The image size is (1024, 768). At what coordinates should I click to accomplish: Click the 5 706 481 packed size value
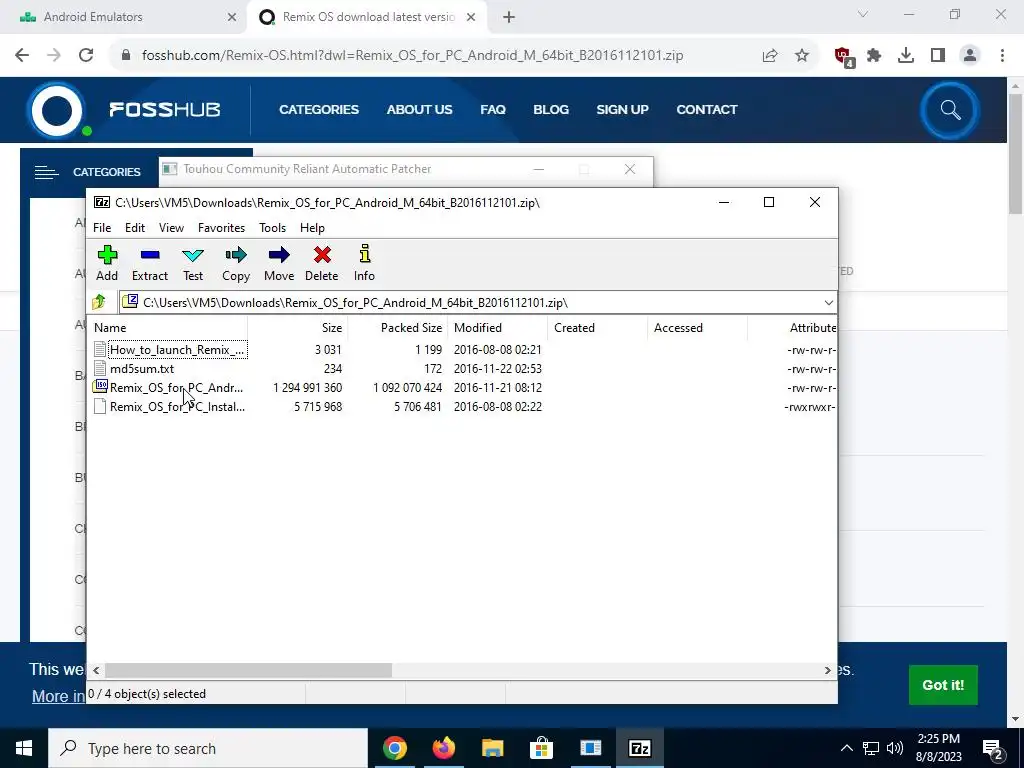tap(417, 406)
